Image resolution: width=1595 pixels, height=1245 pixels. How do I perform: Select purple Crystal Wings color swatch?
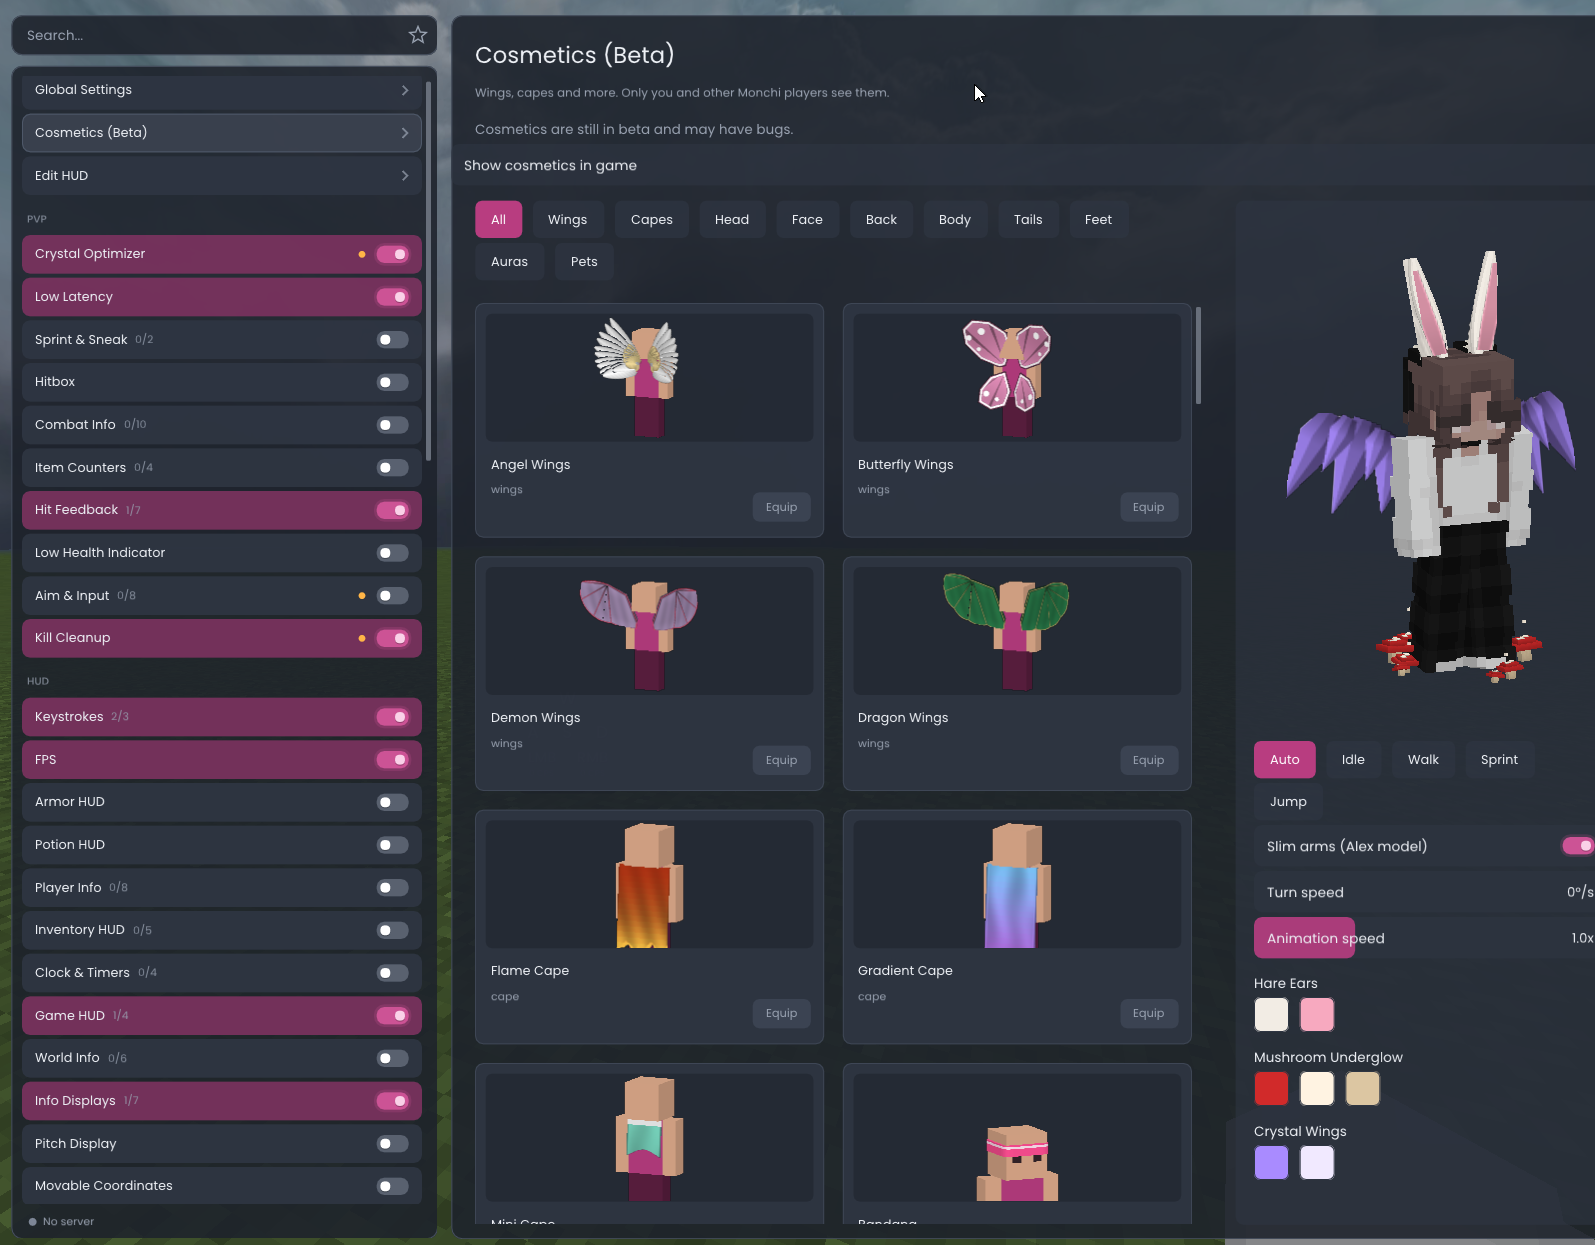pos(1271,1163)
